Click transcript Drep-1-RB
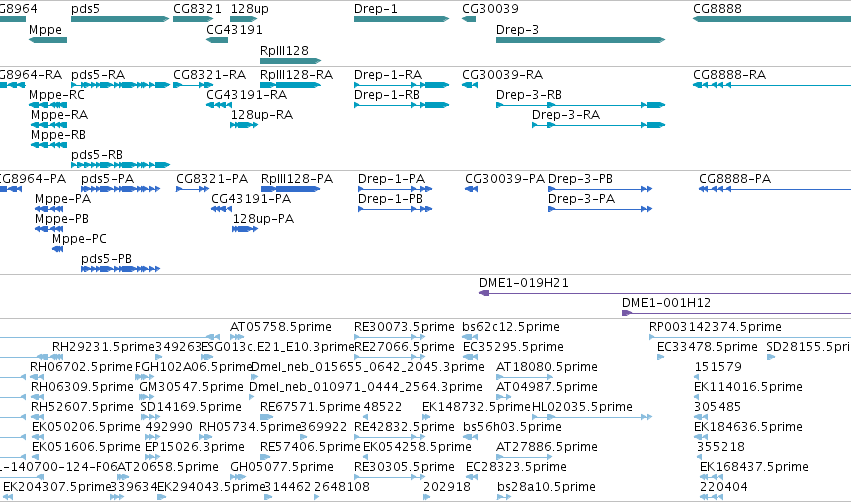This screenshot has width=851, height=502. [402, 105]
